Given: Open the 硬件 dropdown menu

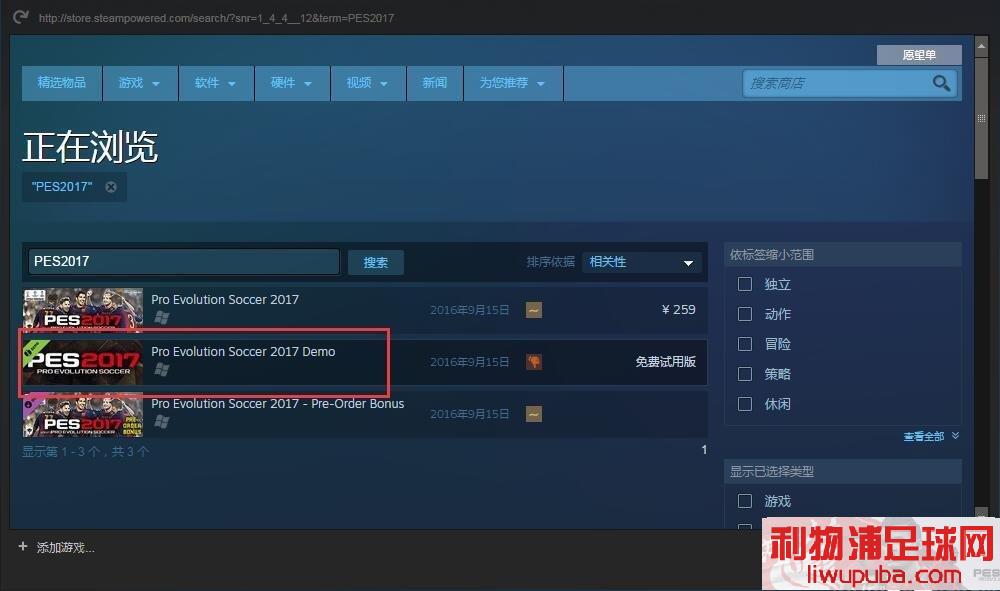Looking at the screenshot, I should click(291, 83).
